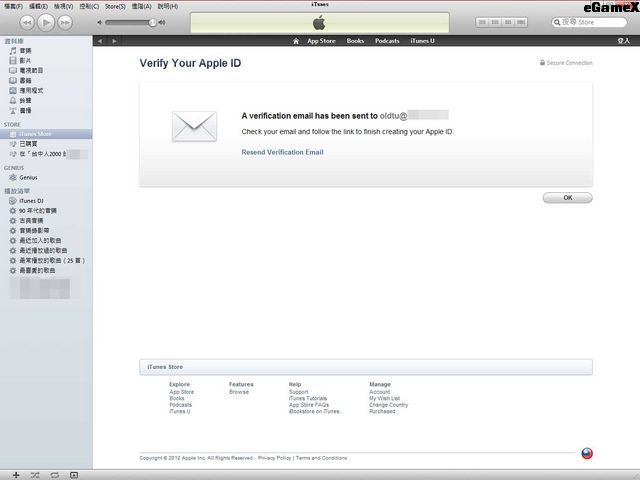Open the 編輯(E) menu
640x480 pixels.
point(38,7)
